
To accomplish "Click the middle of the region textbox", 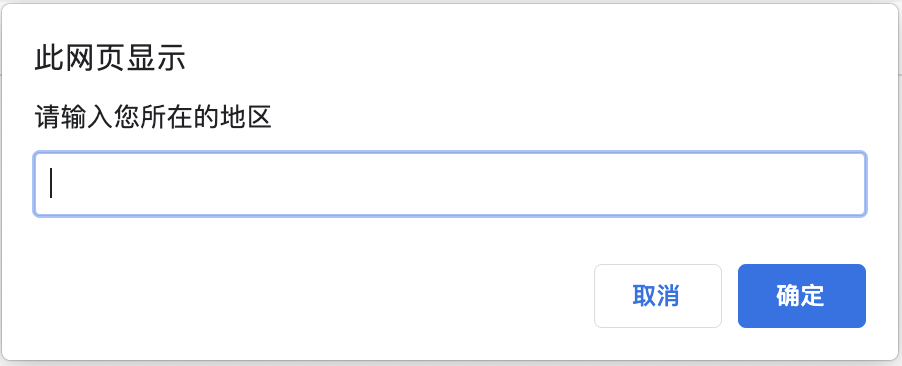I will coord(450,184).
